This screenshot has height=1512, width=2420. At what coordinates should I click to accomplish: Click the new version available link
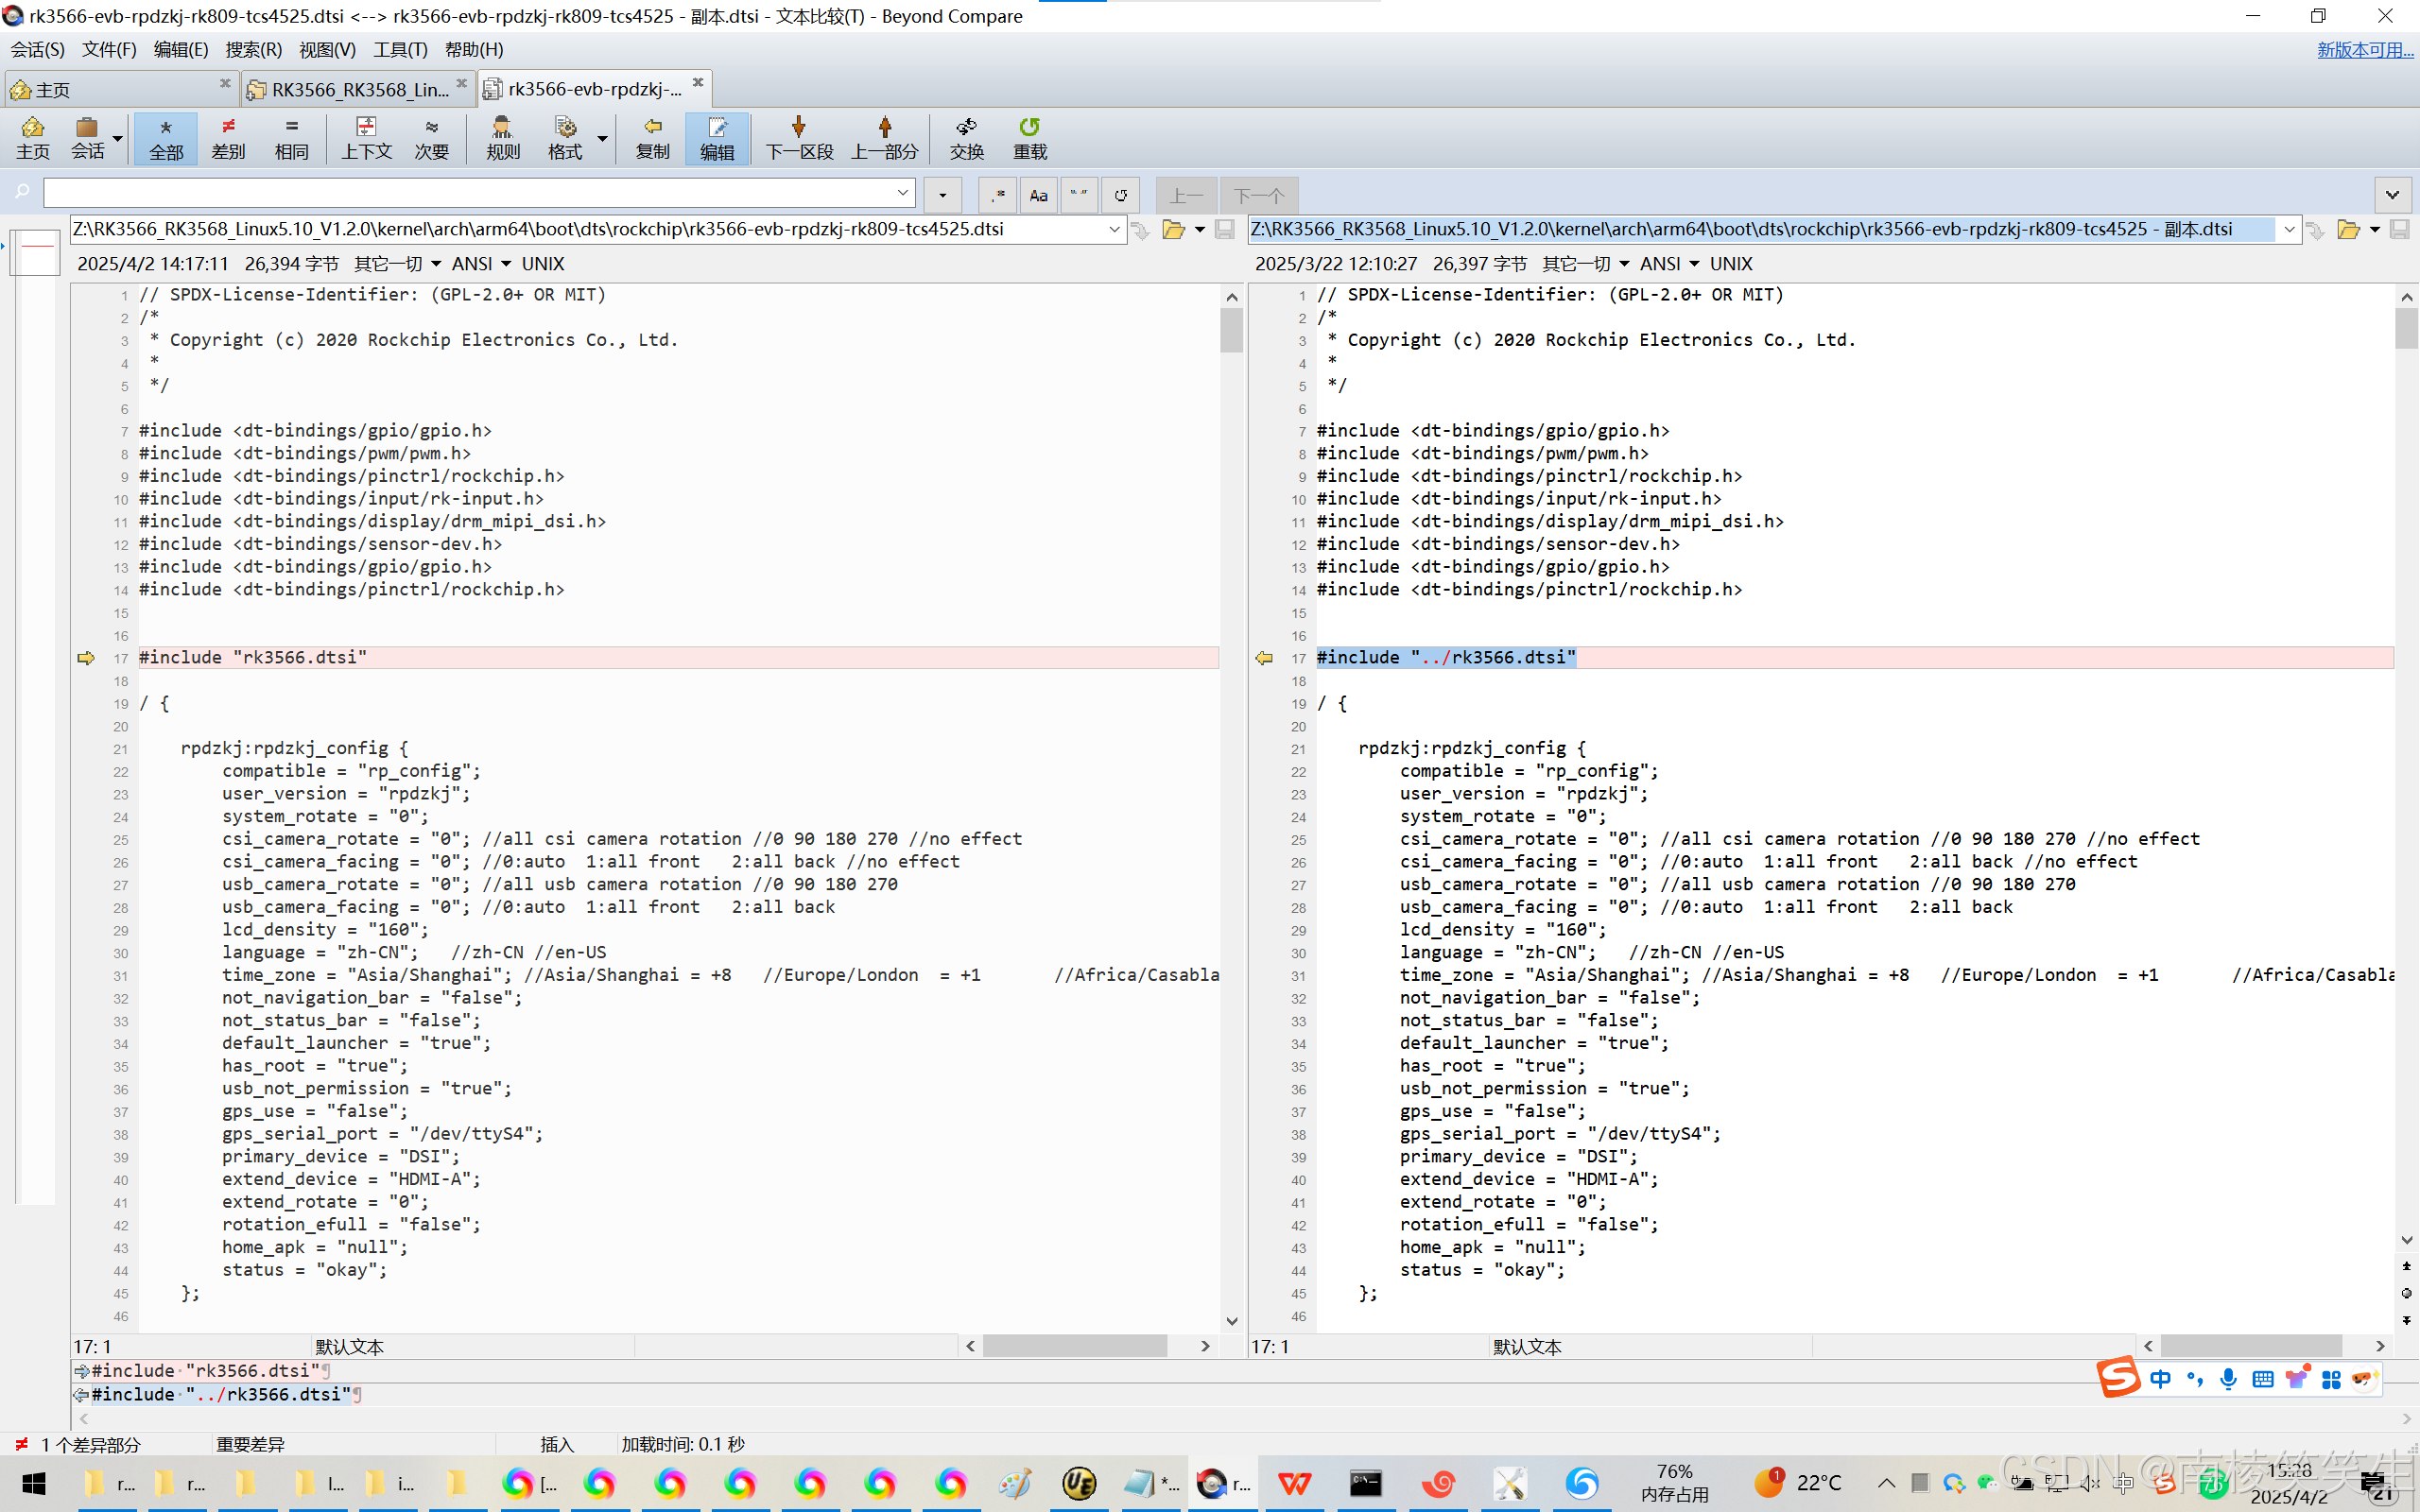pos(2364,49)
